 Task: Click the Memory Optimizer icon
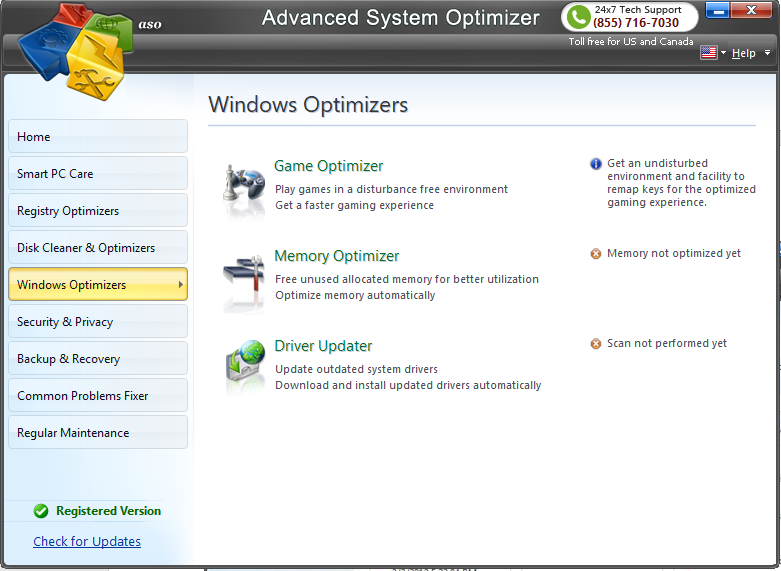pos(243,277)
